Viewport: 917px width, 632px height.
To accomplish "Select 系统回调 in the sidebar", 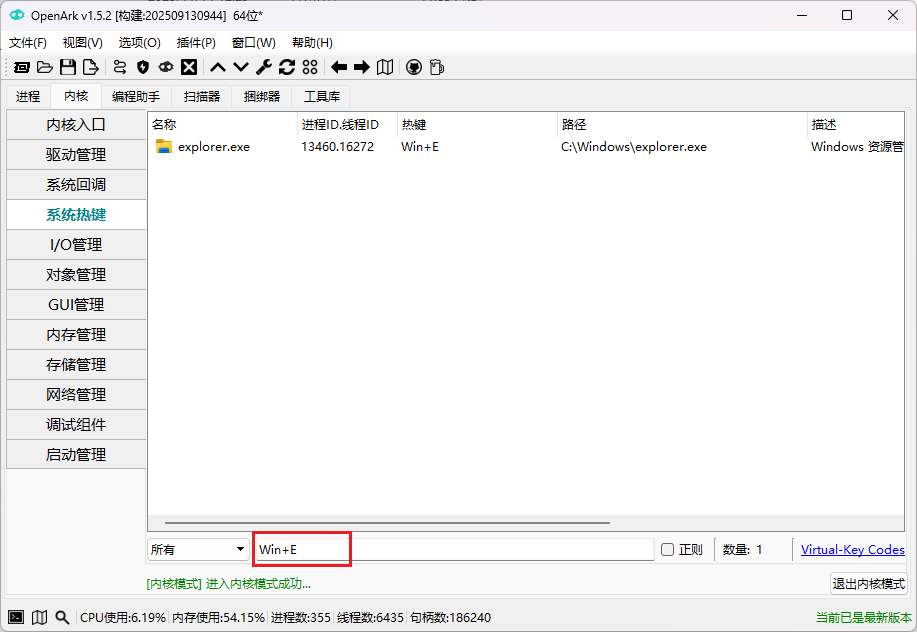I will click(76, 185).
